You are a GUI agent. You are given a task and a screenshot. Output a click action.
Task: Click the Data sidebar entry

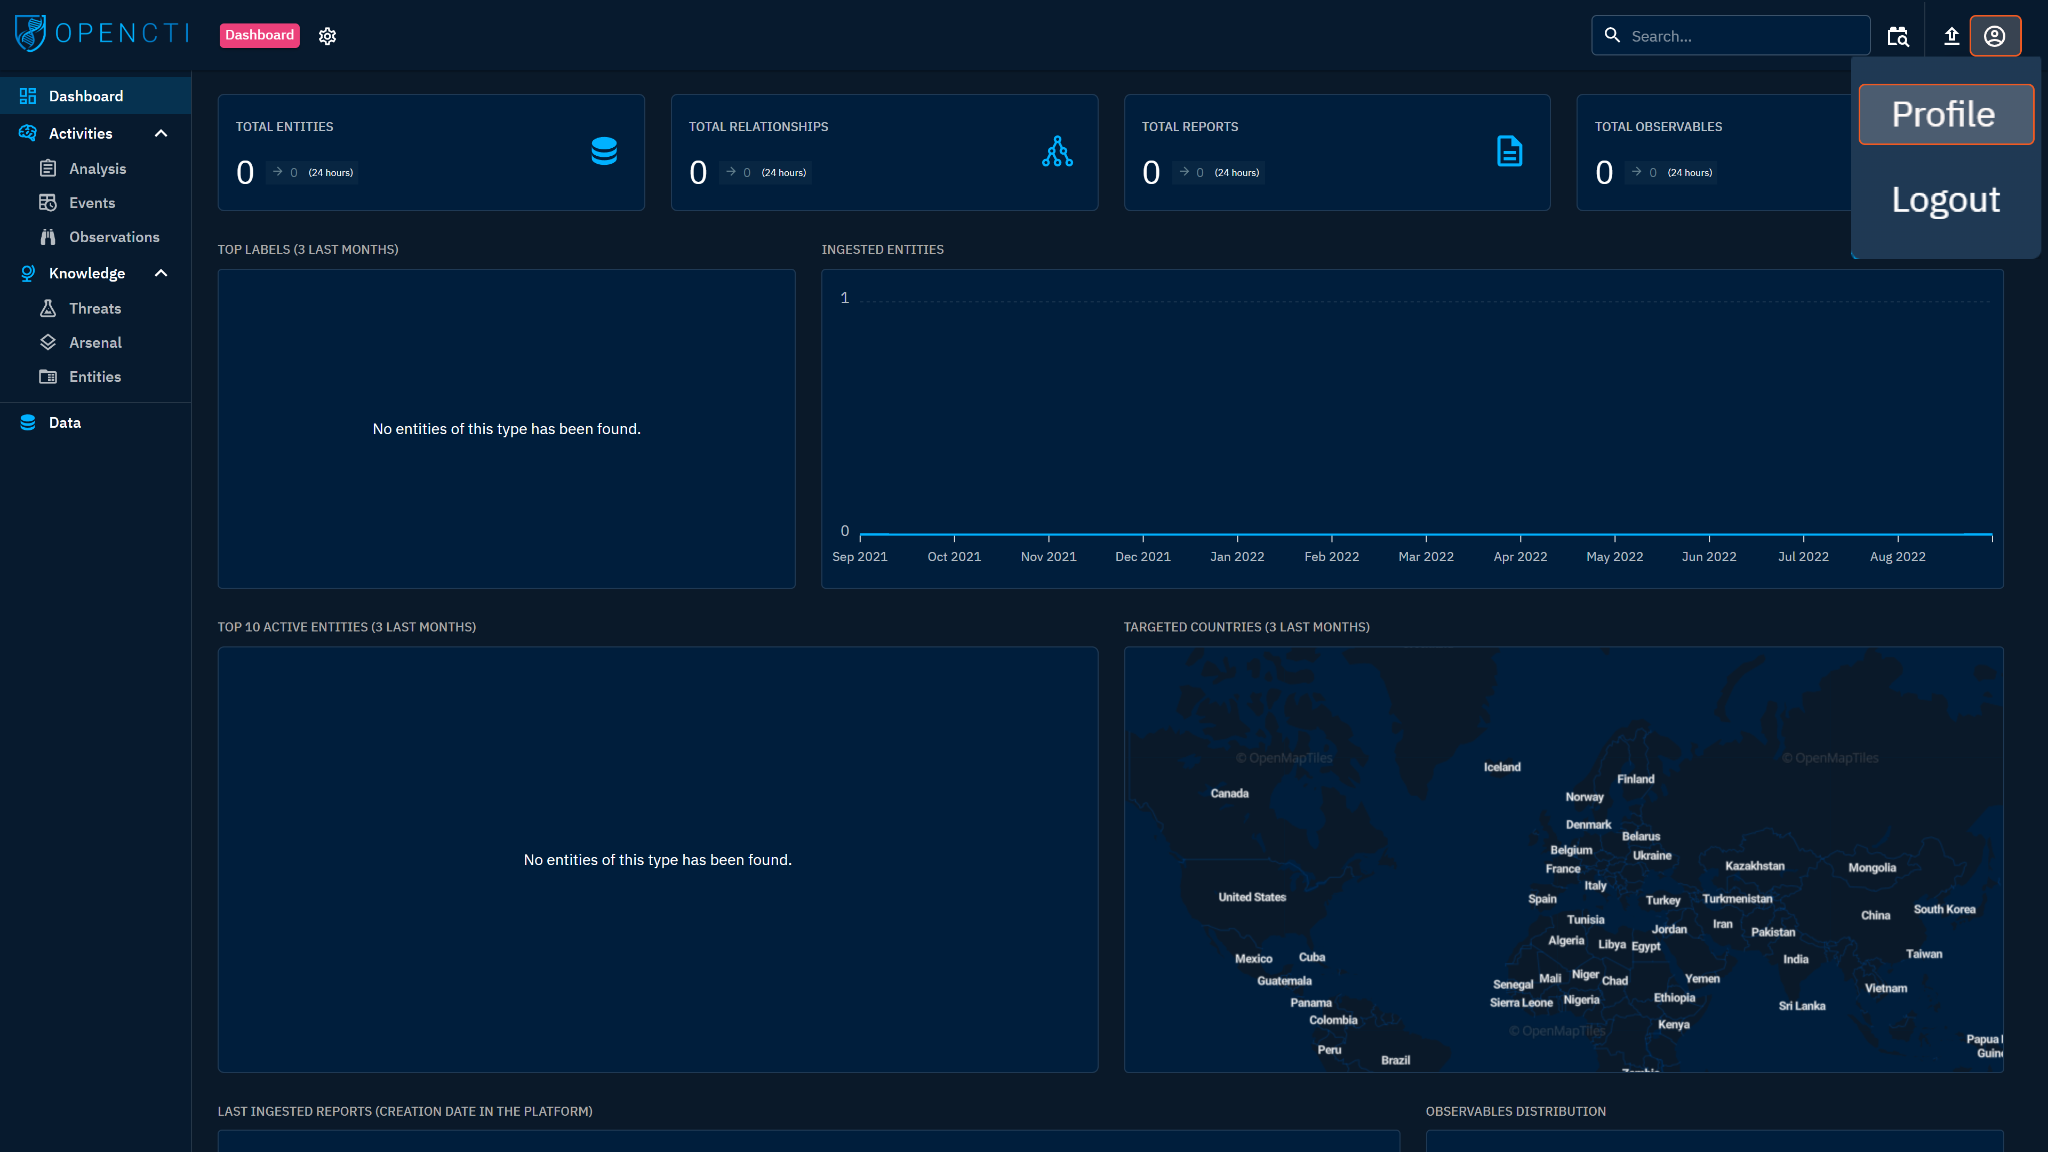coord(65,423)
